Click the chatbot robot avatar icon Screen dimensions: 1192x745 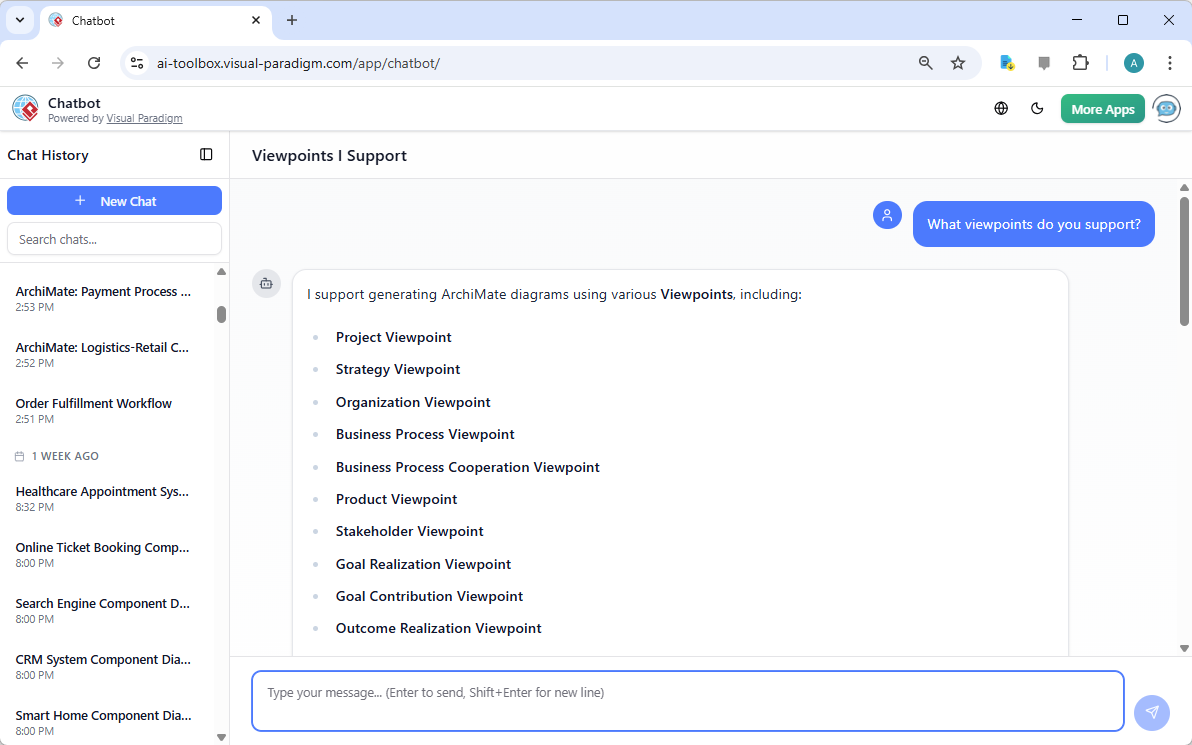[1166, 109]
